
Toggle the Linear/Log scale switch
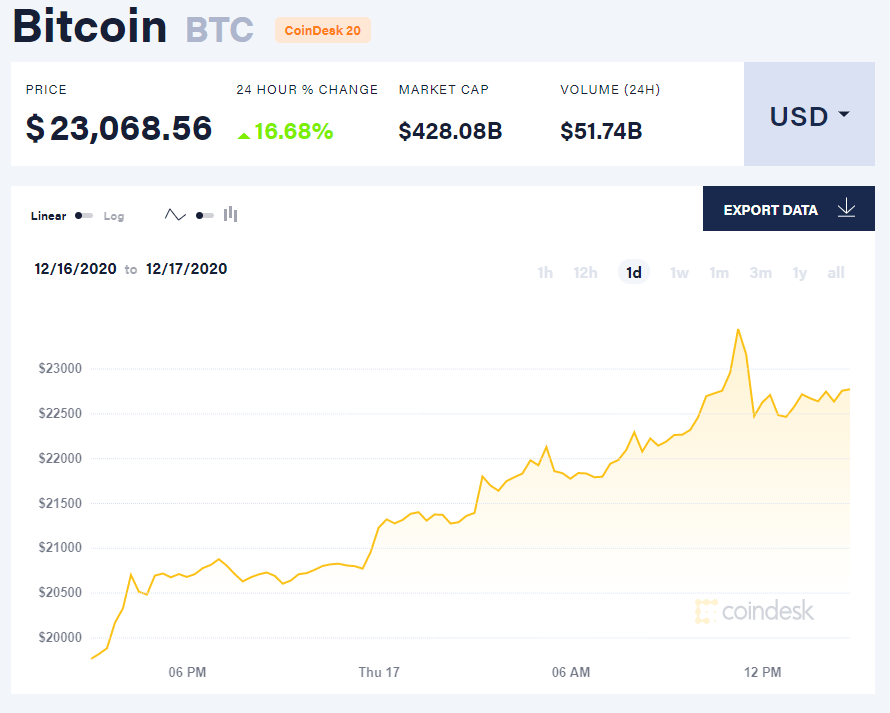coord(84,216)
